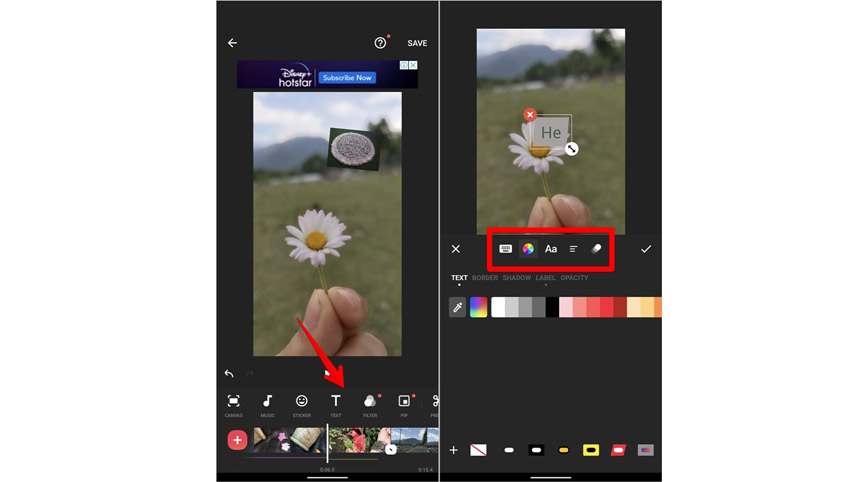The height and width of the screenshot is (482, 856).
Task: Click Subscribe Now in the Hotstar ad
Action: pos(347,78)
